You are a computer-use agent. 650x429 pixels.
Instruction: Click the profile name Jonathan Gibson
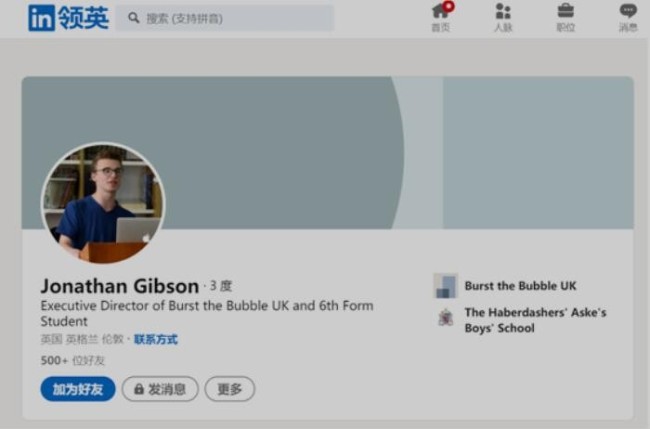pyautogui.click(x=120, y=286)
